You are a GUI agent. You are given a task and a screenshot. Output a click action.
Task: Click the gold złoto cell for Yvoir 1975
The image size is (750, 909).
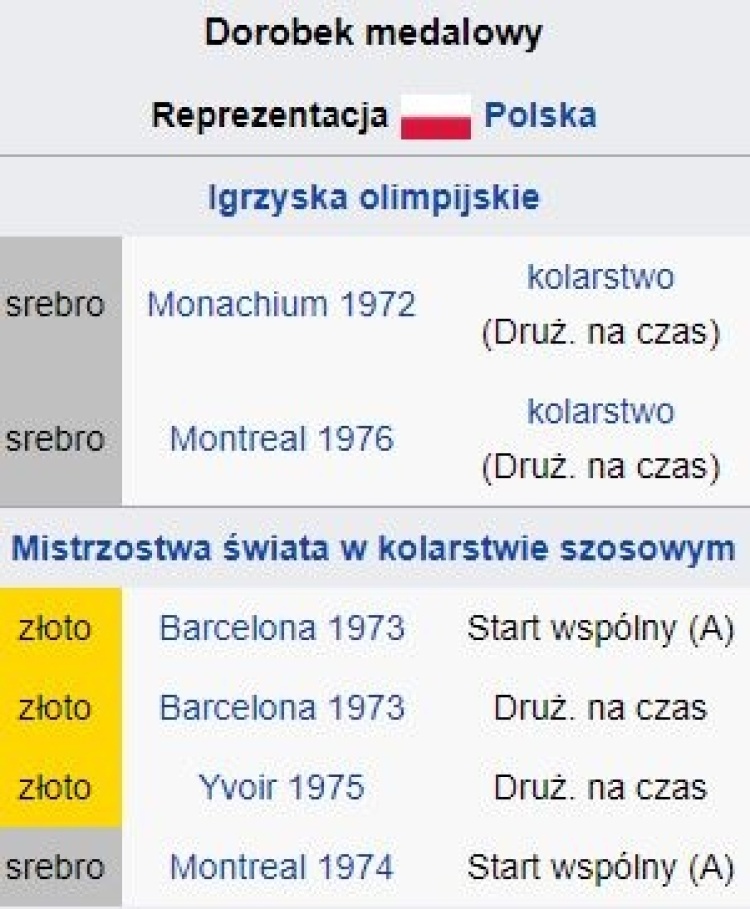(x=61, y=787)
